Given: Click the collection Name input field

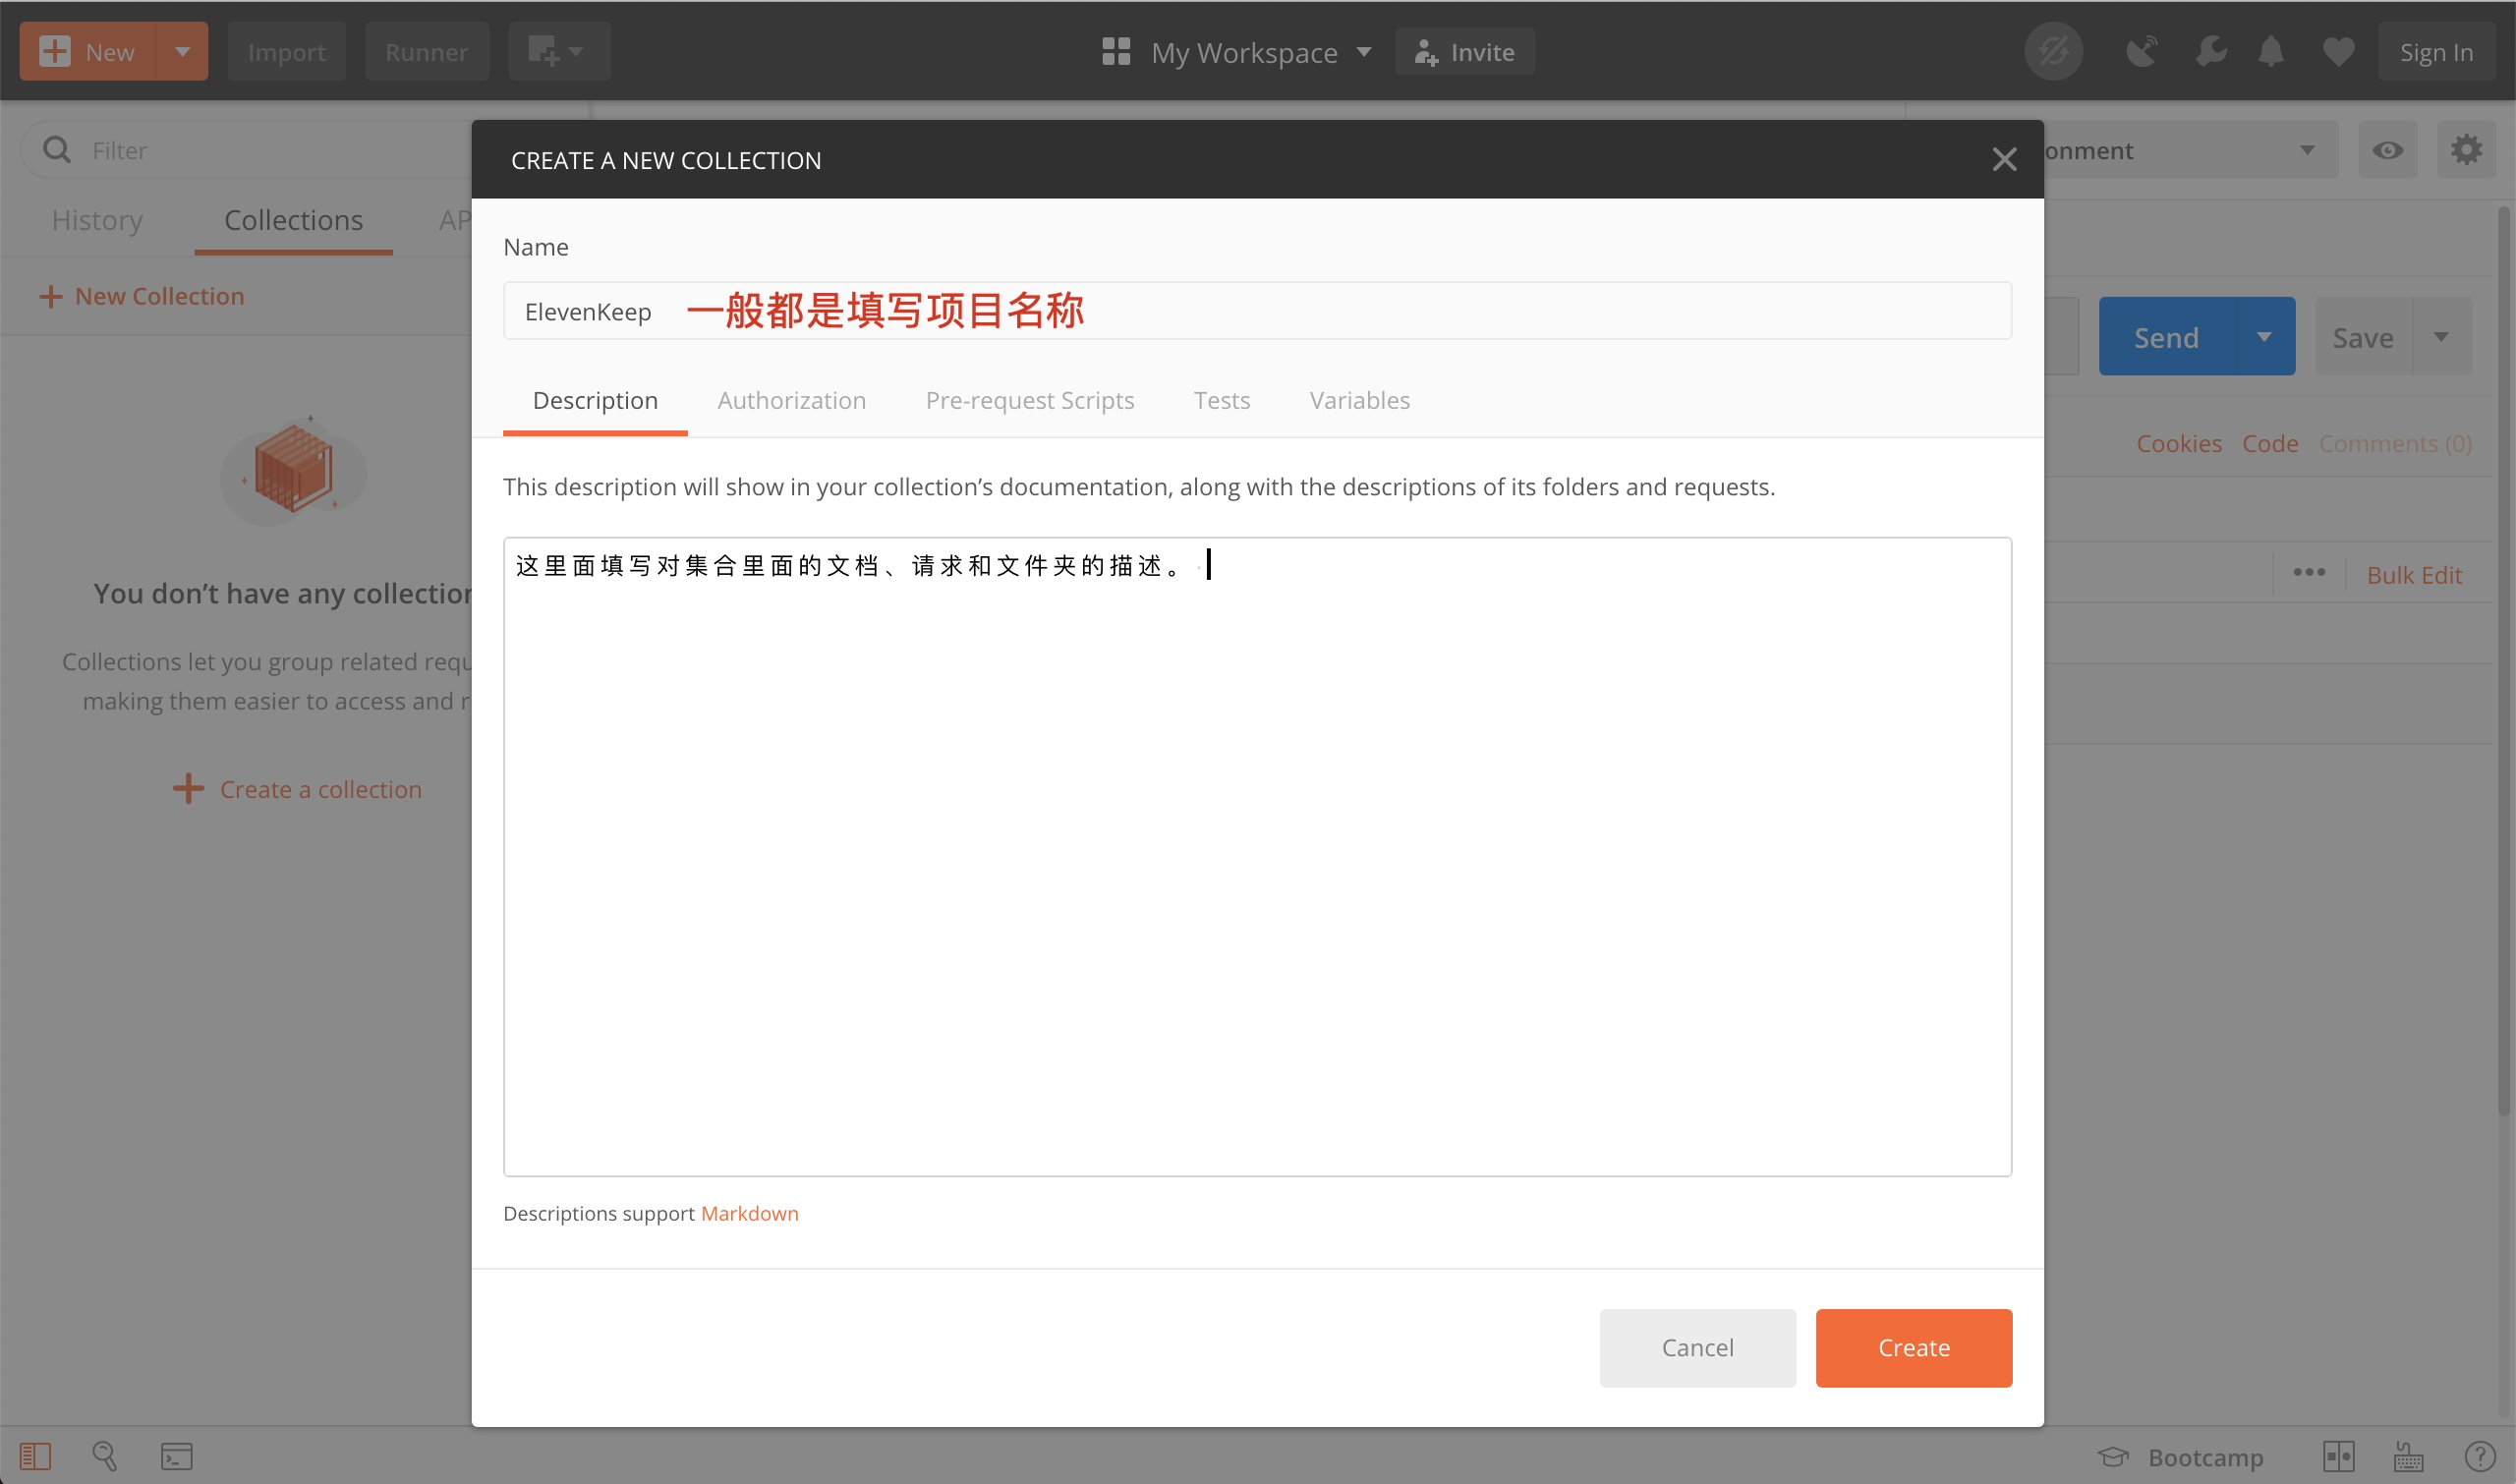Looking at the screenshot, I should pyautogui.click(x=1257, y=311).
